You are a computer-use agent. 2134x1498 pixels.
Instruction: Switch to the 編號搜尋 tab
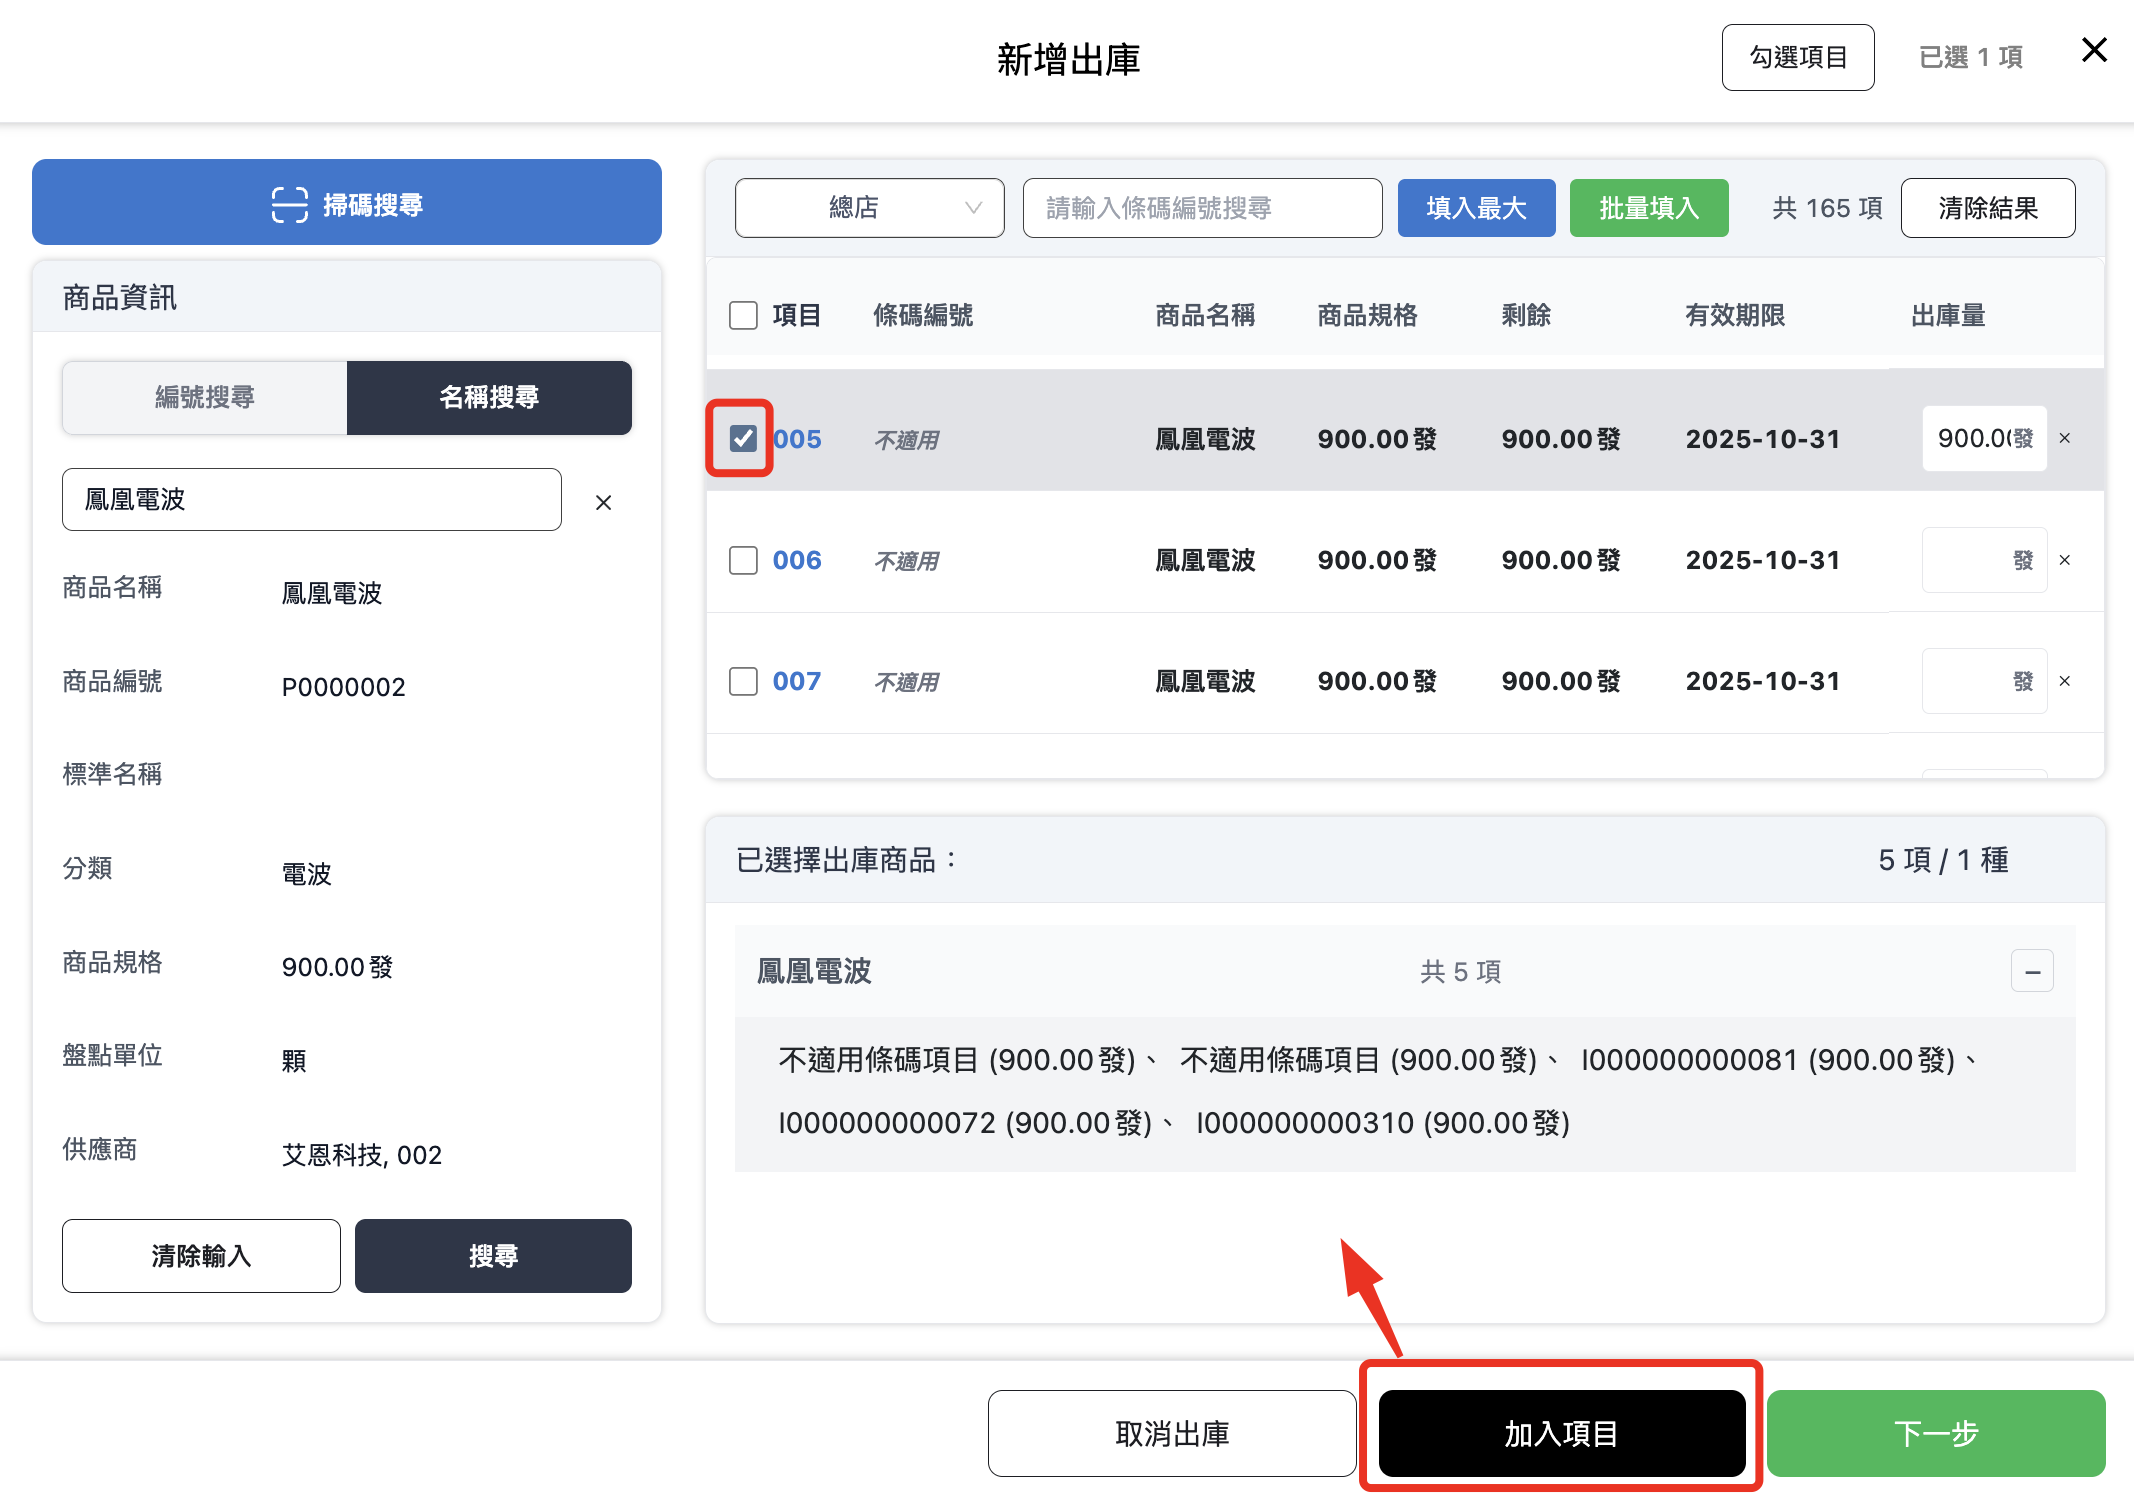tap(205, 397)
